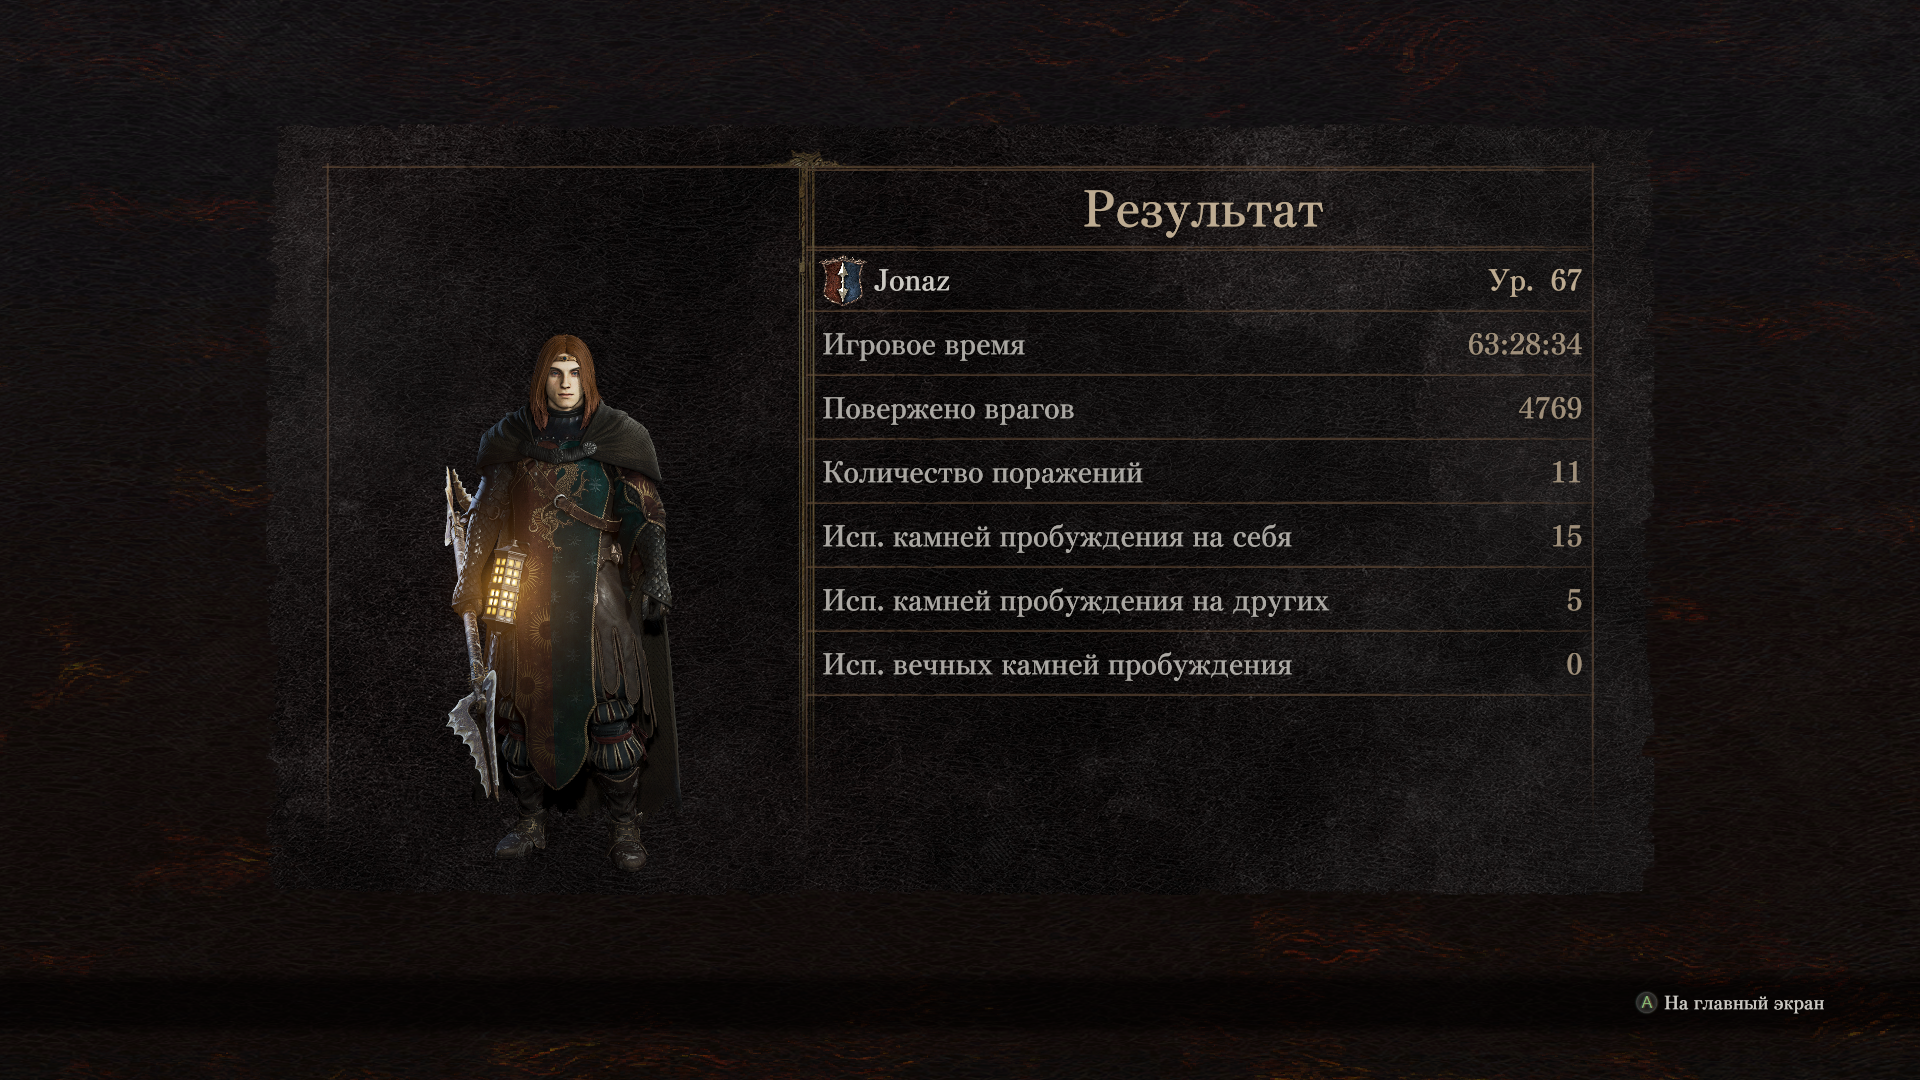The height and width of the screenshot is (1080, 1920).
Task: Click the level value Ур. 67
Action: 1535,280
